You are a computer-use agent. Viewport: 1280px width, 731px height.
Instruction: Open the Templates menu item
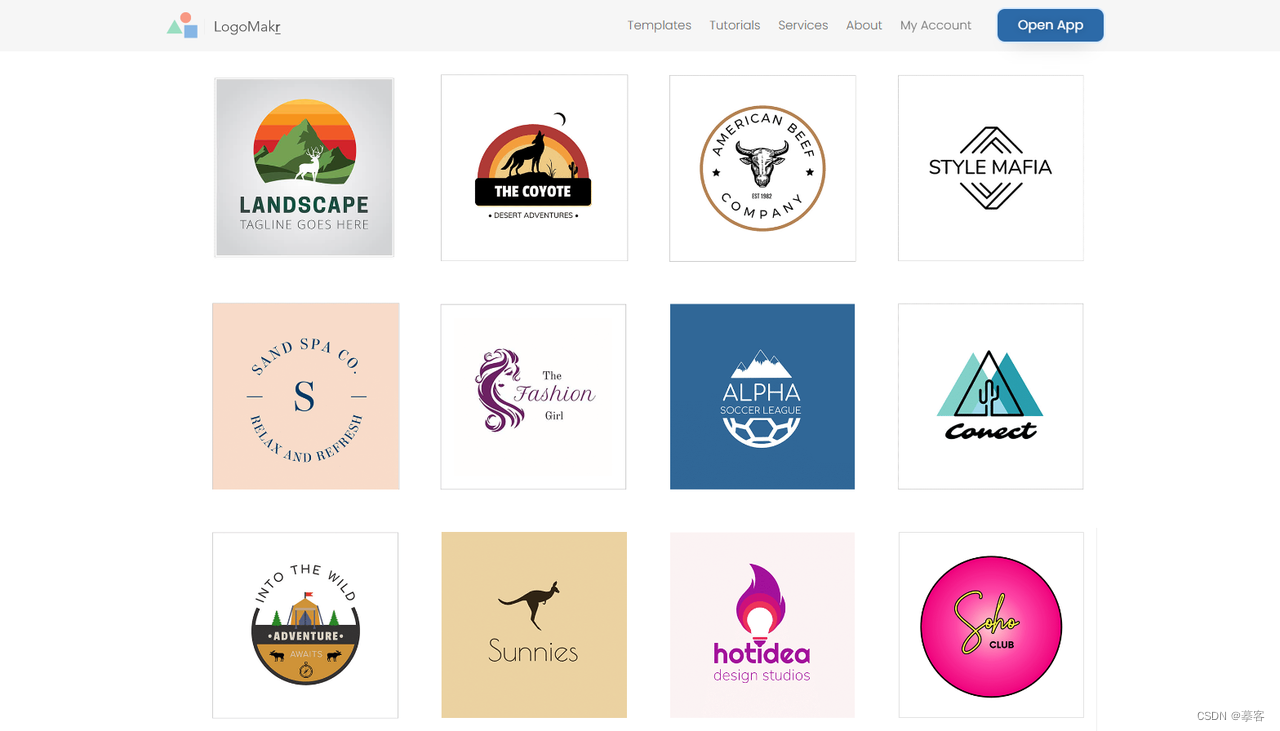(x=659, y=25)
